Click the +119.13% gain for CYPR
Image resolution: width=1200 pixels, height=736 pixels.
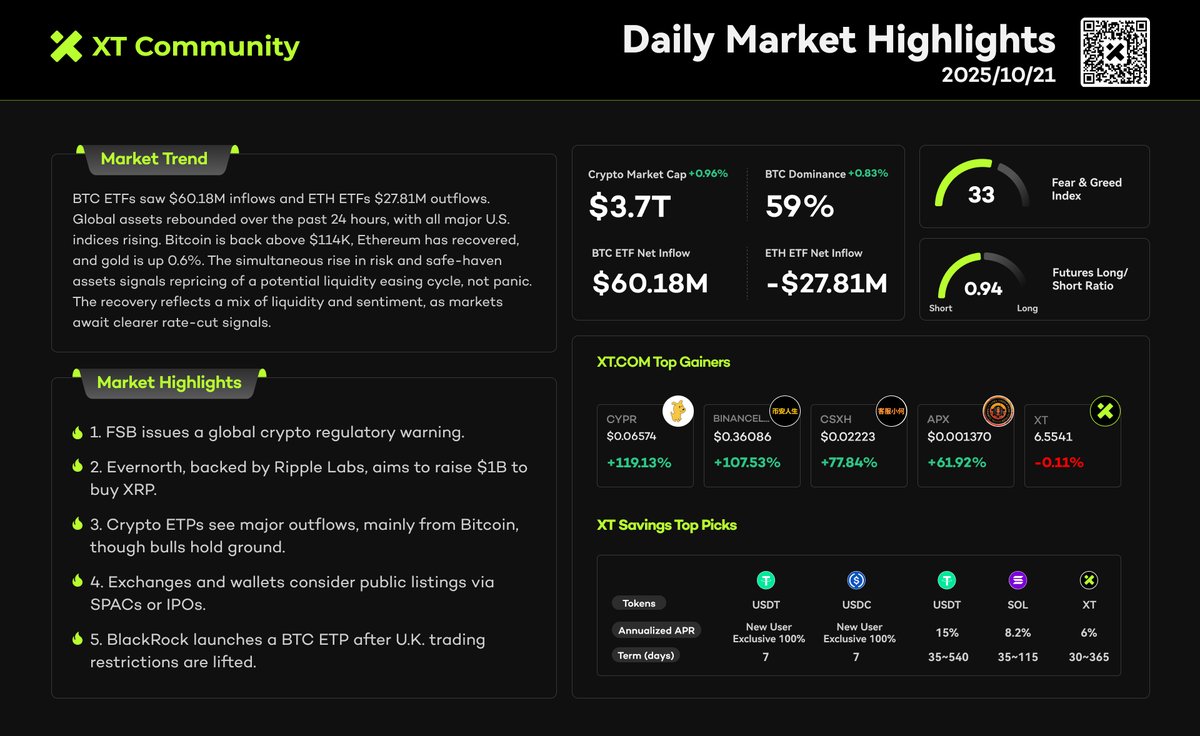pyautogui.click(x=639, y=463)
